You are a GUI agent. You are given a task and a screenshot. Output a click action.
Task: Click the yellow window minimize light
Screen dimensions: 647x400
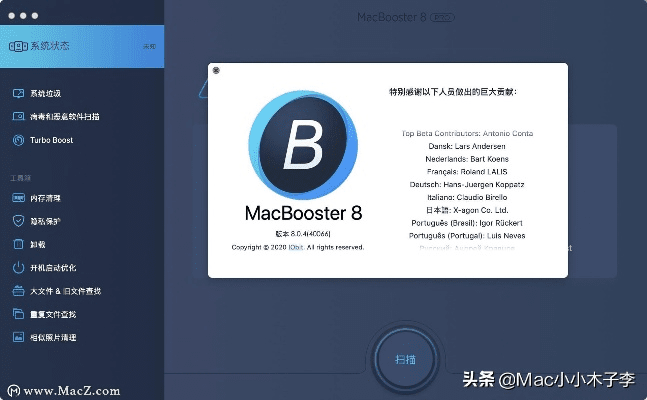coord(23,16)
